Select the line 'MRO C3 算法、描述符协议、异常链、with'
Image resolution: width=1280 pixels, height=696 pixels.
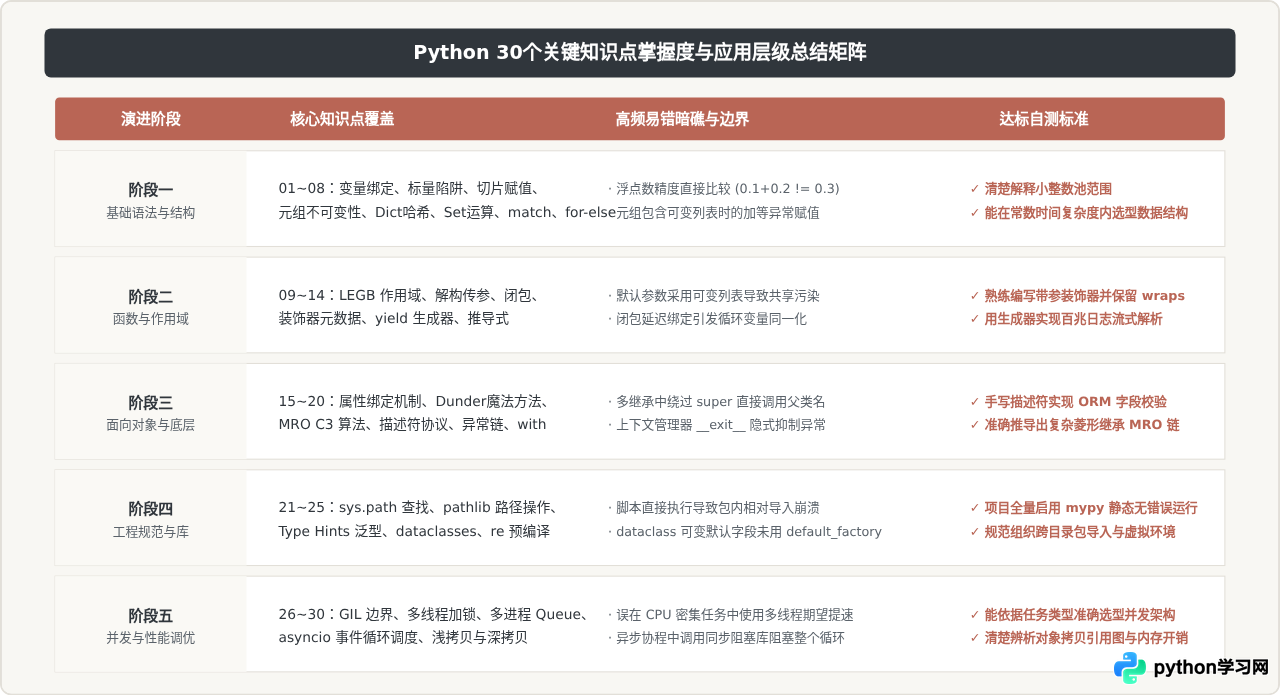pos(412,425)
